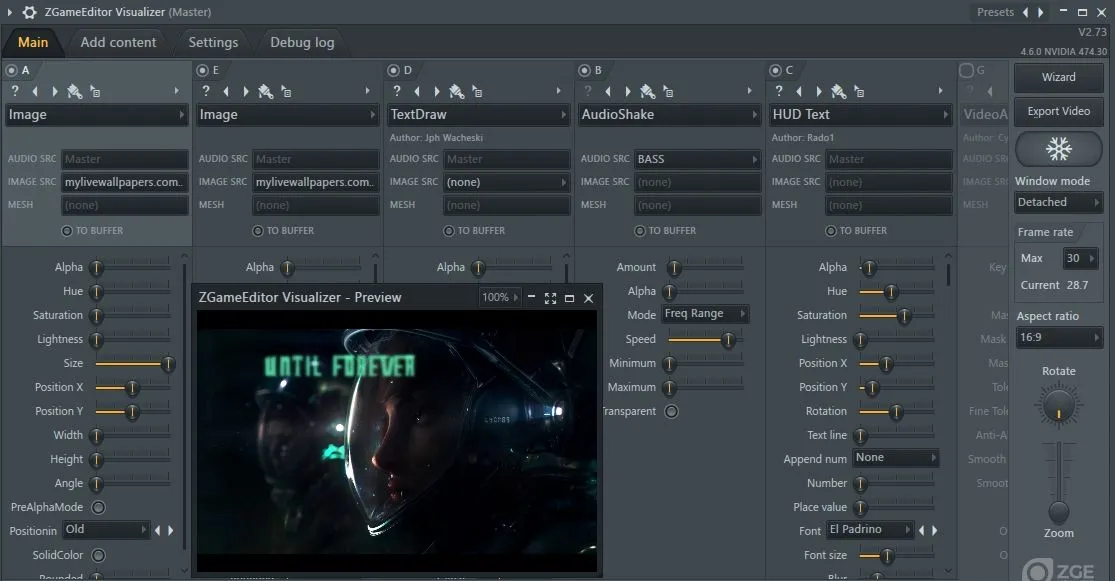Select next font arrow beside El Padrino
Screen dimensions: 1115x581
pos(934,531)
